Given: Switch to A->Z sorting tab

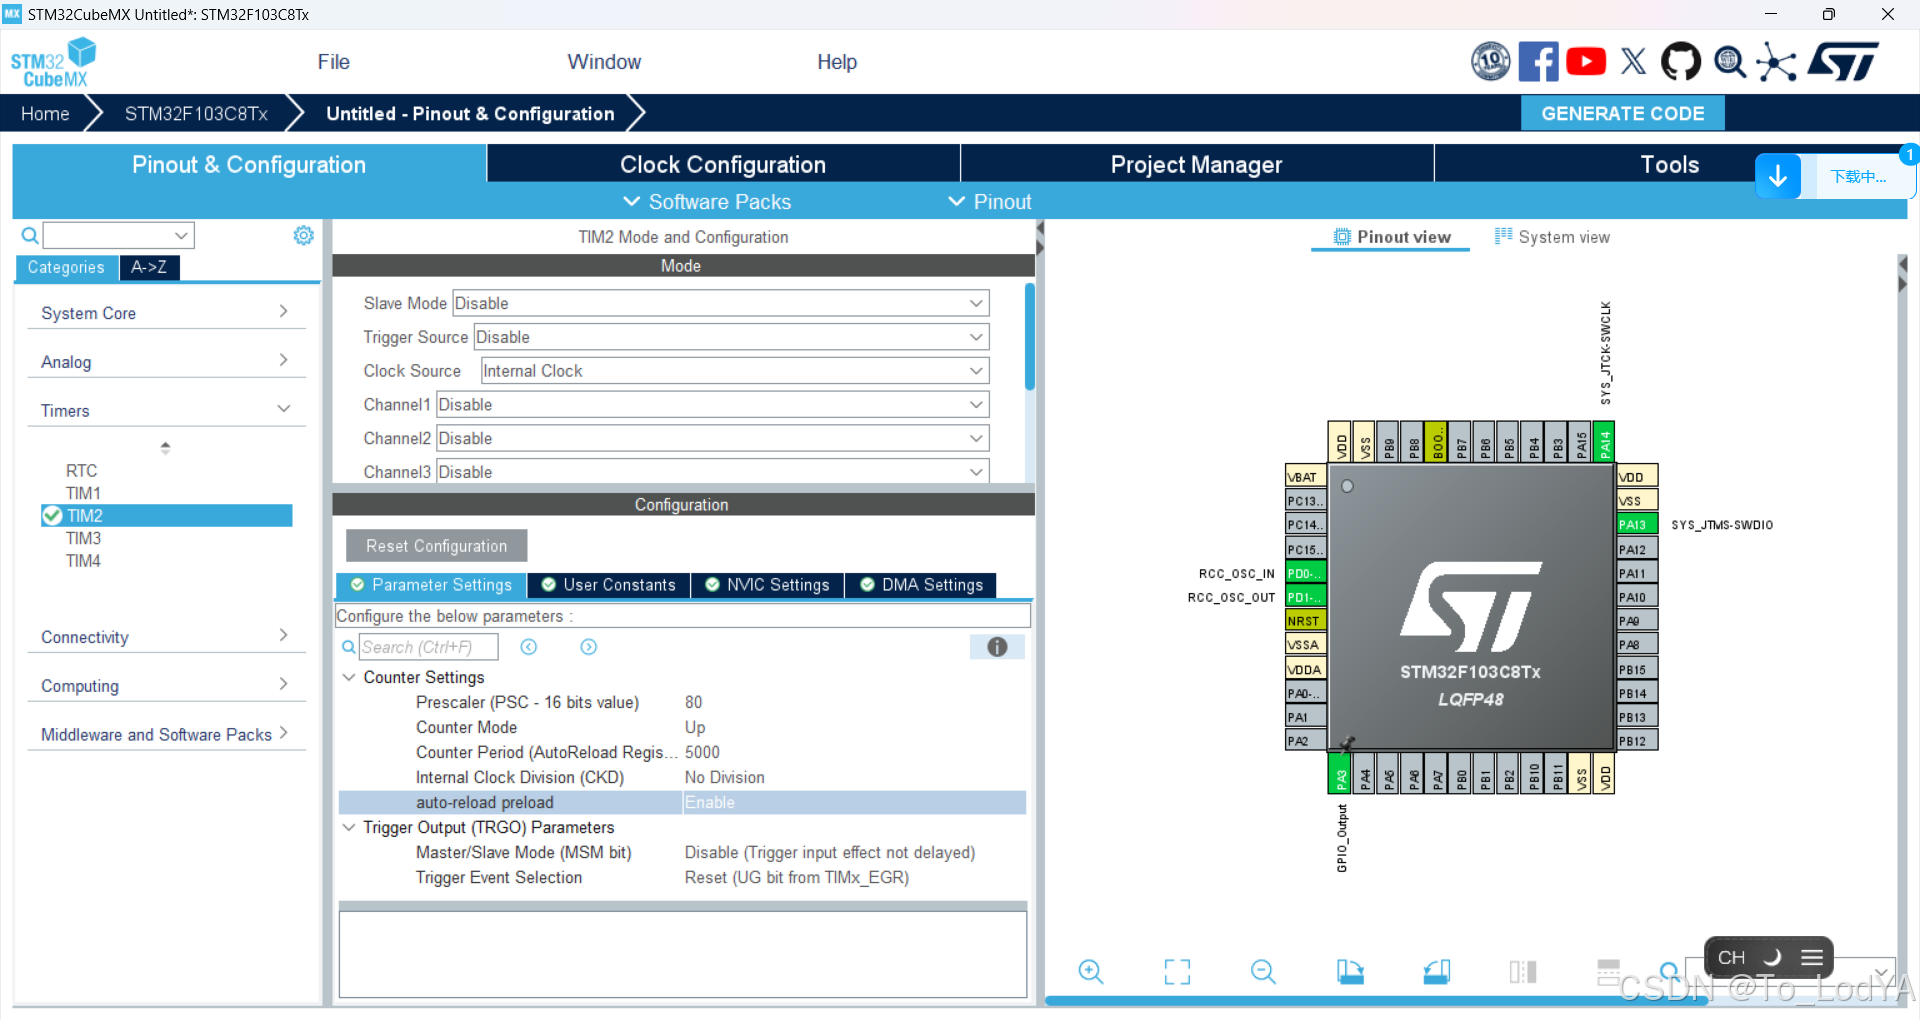Looking at the screenshot, I should coord(149,267).
